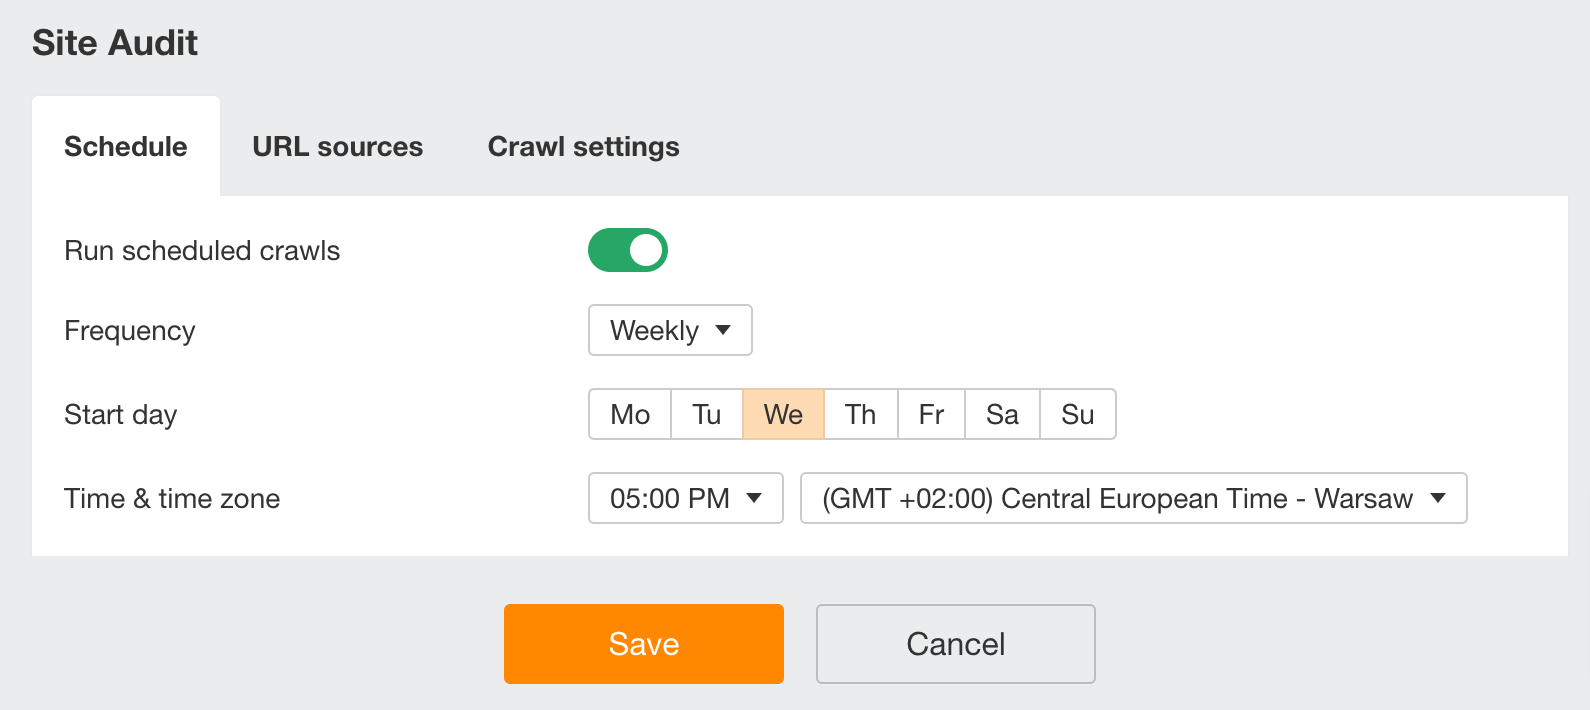
Task: Open the Schedule tab
Action: pos(125,146)
